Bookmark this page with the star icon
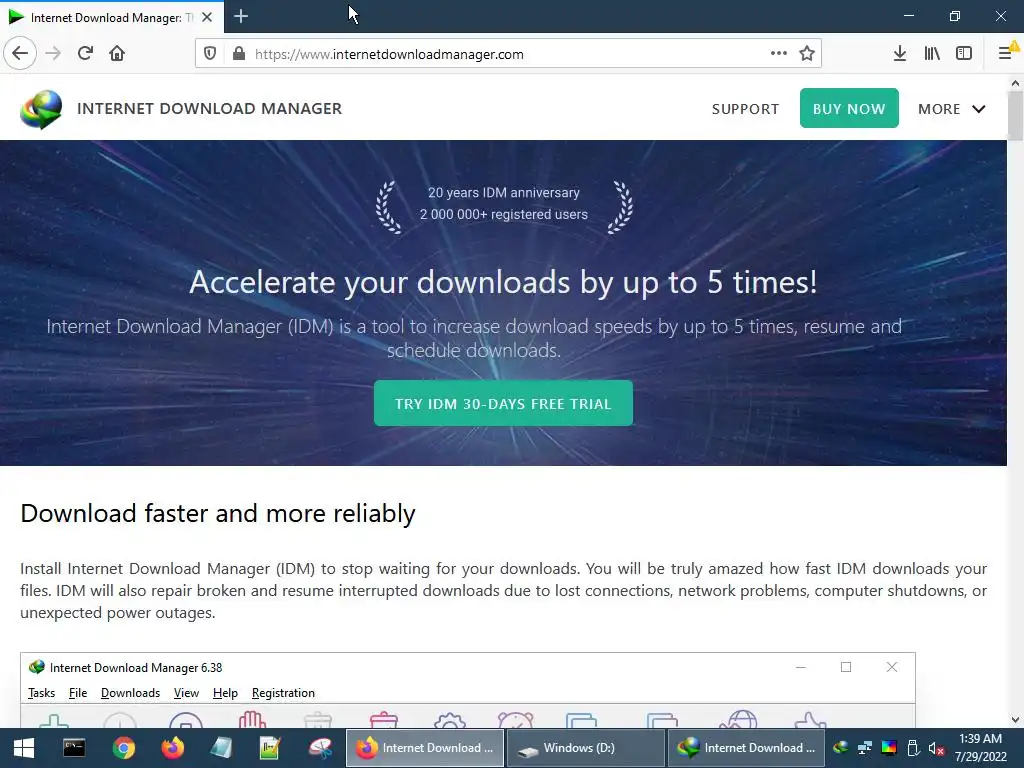 point(807,54)
